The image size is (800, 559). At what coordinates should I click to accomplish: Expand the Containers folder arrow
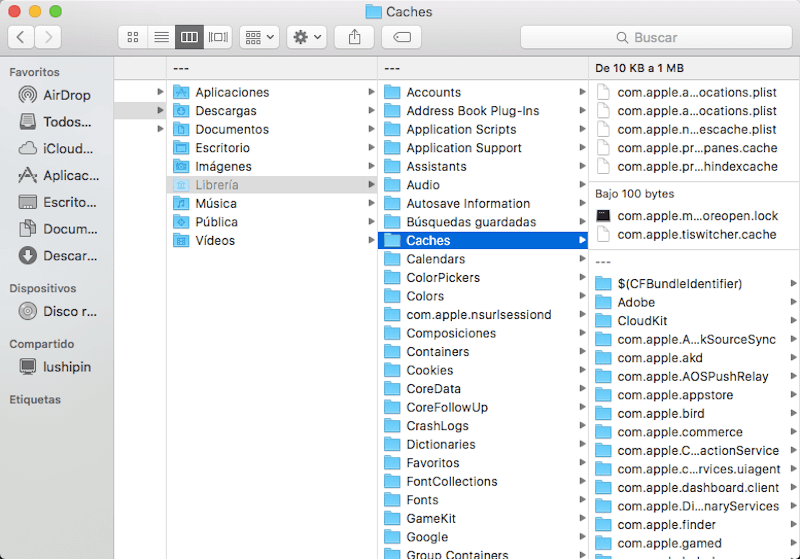(582, 351)
